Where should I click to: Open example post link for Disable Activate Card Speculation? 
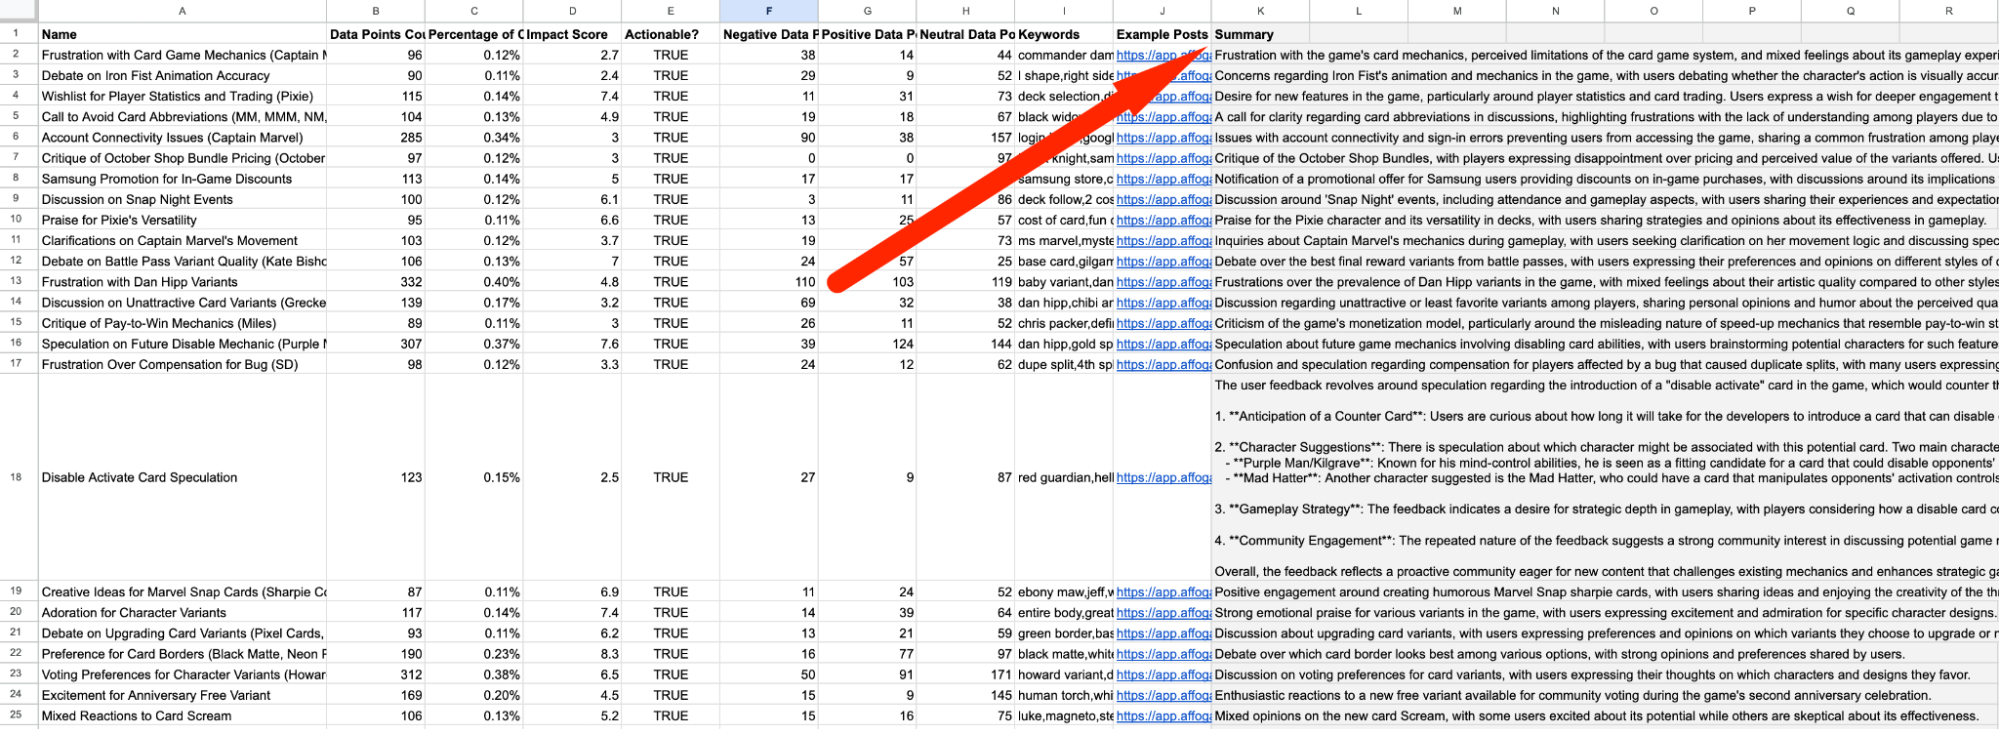1163,478
